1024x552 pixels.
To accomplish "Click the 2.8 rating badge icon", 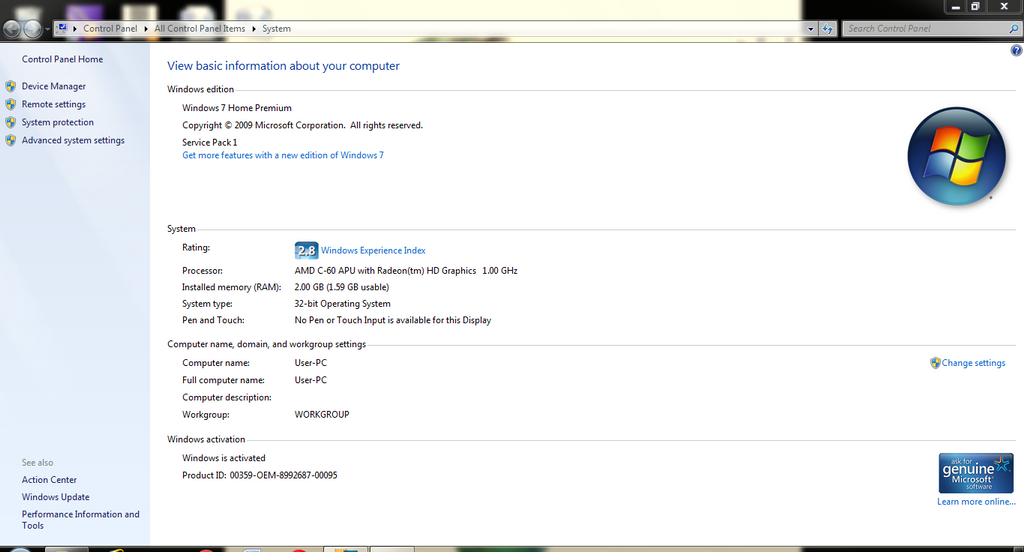I will click(306, 250).
